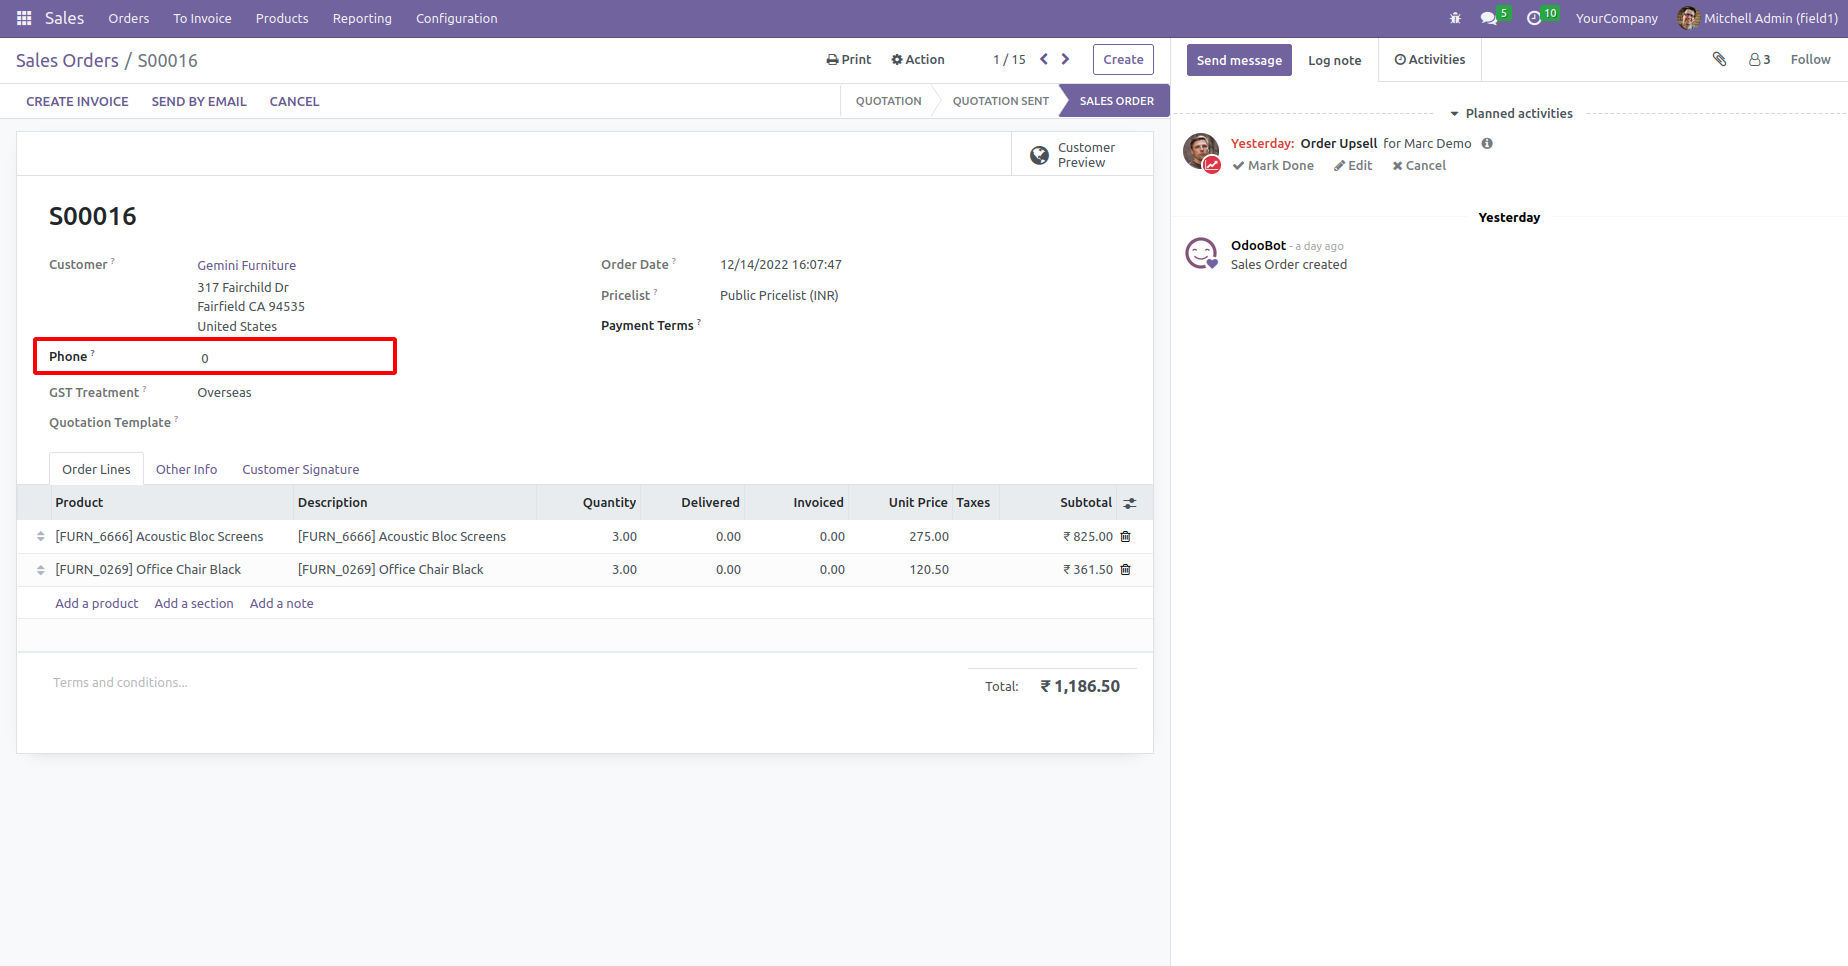This screenshot has height=966, width=1848.
Task: Select the Order Lines tab
Action: pos(96,469)
